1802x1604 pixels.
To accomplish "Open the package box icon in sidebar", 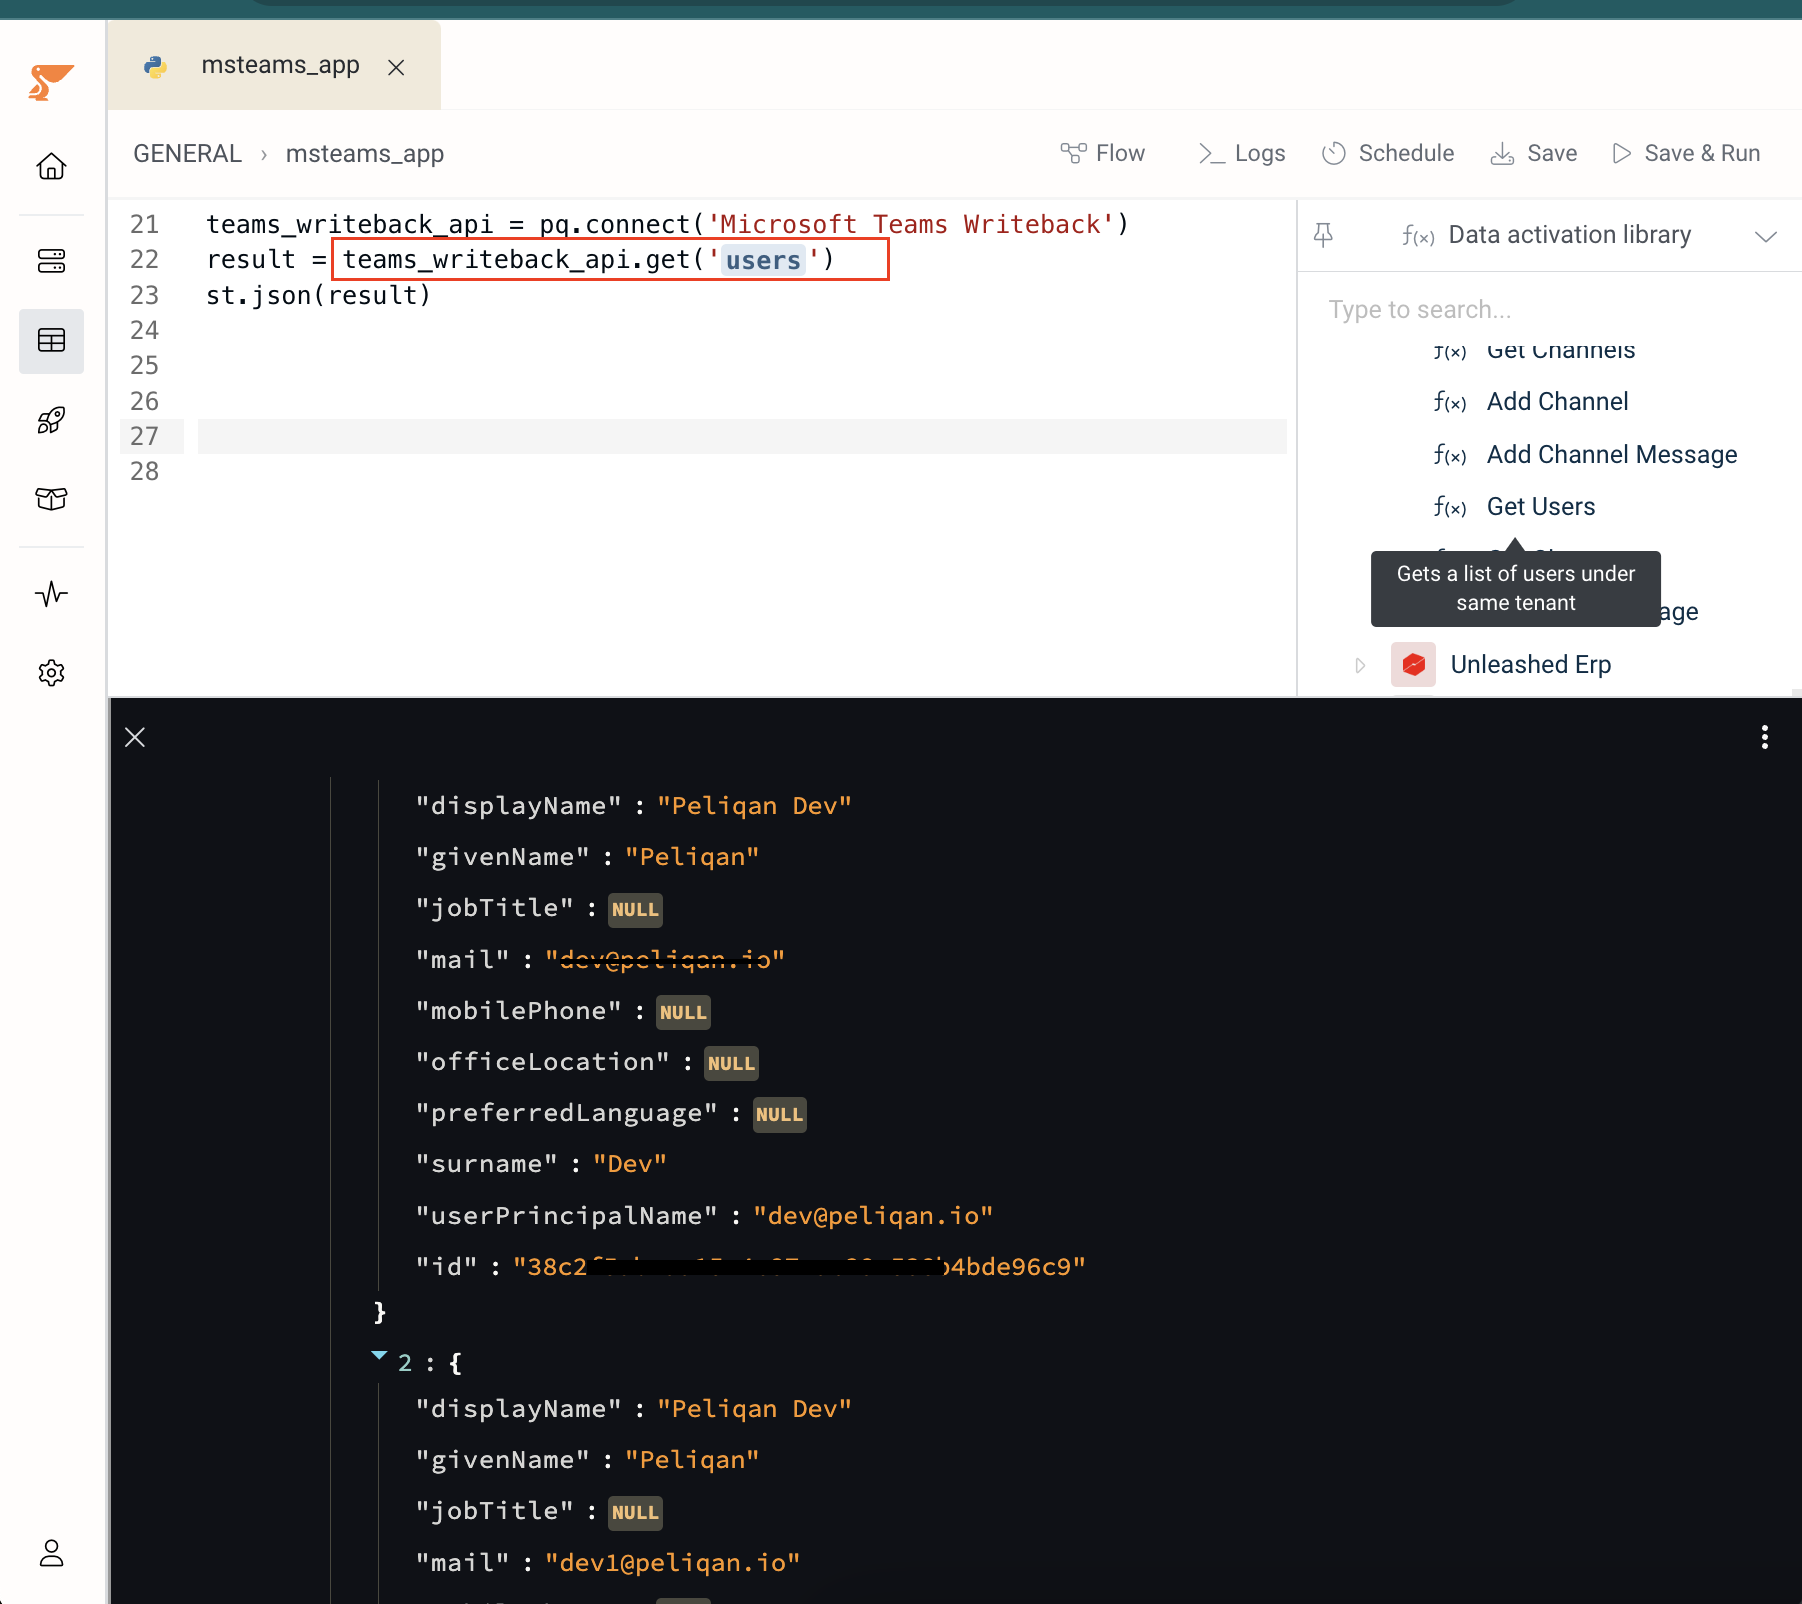I will (51, 498).
